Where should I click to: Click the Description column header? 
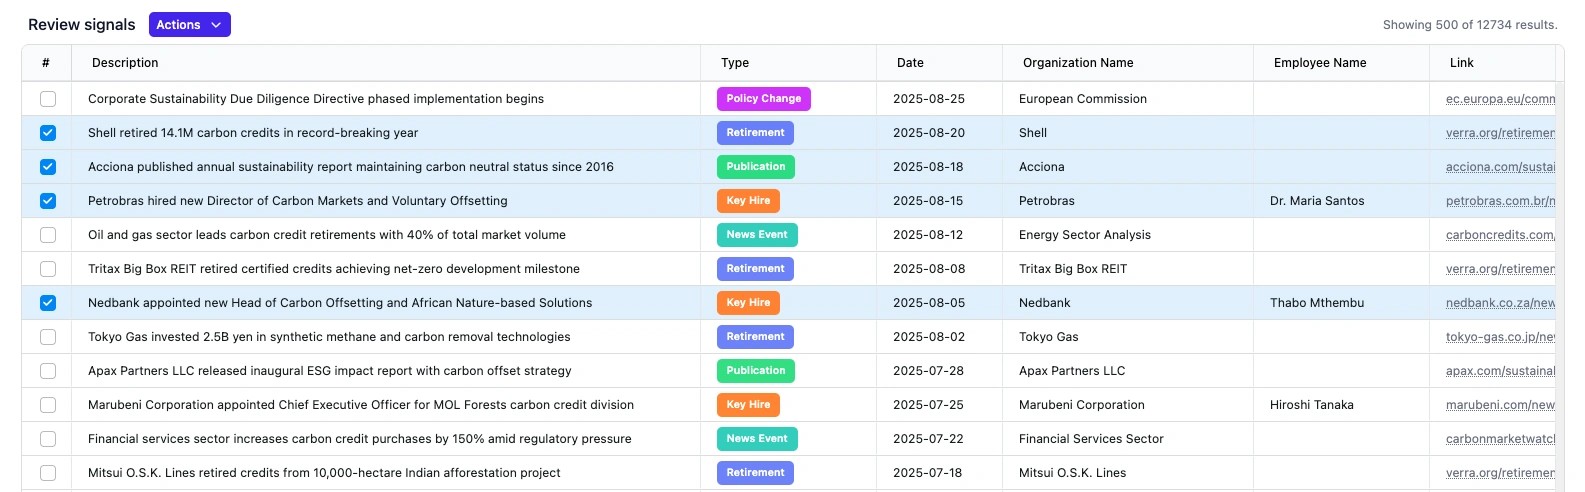[x=125, y=63]
